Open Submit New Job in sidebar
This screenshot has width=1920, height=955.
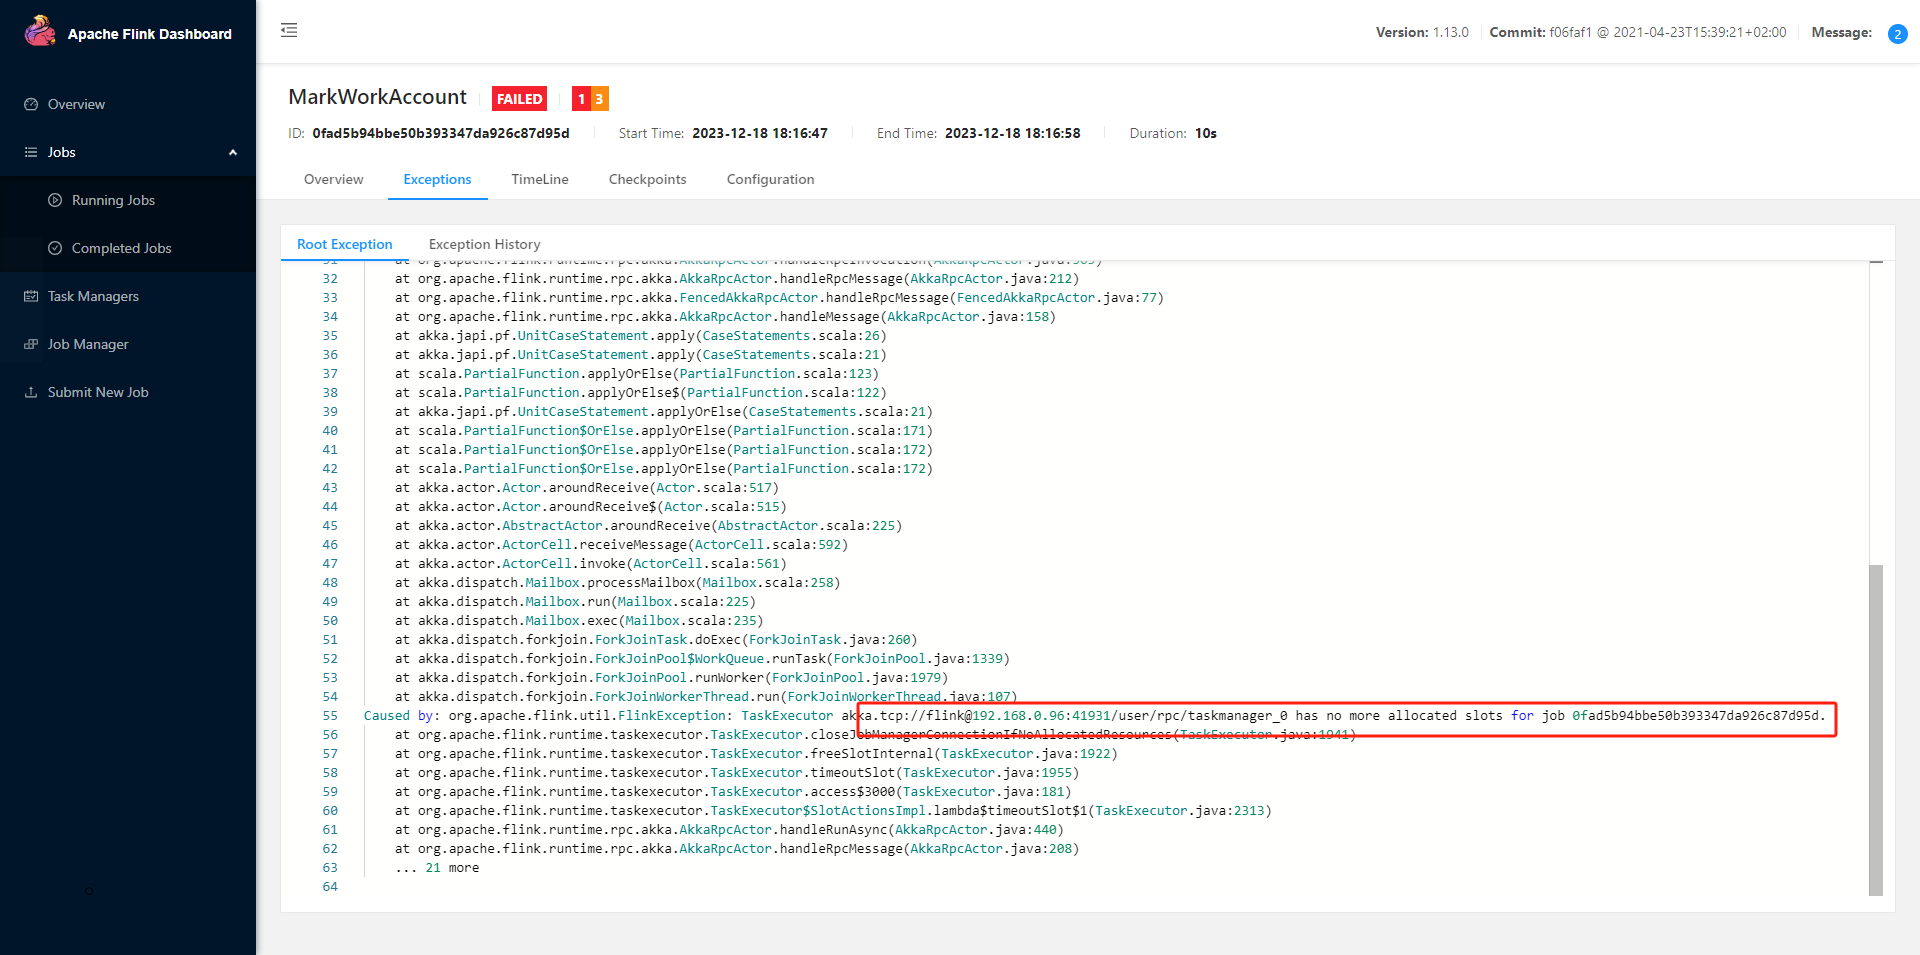tap(128, 392)
